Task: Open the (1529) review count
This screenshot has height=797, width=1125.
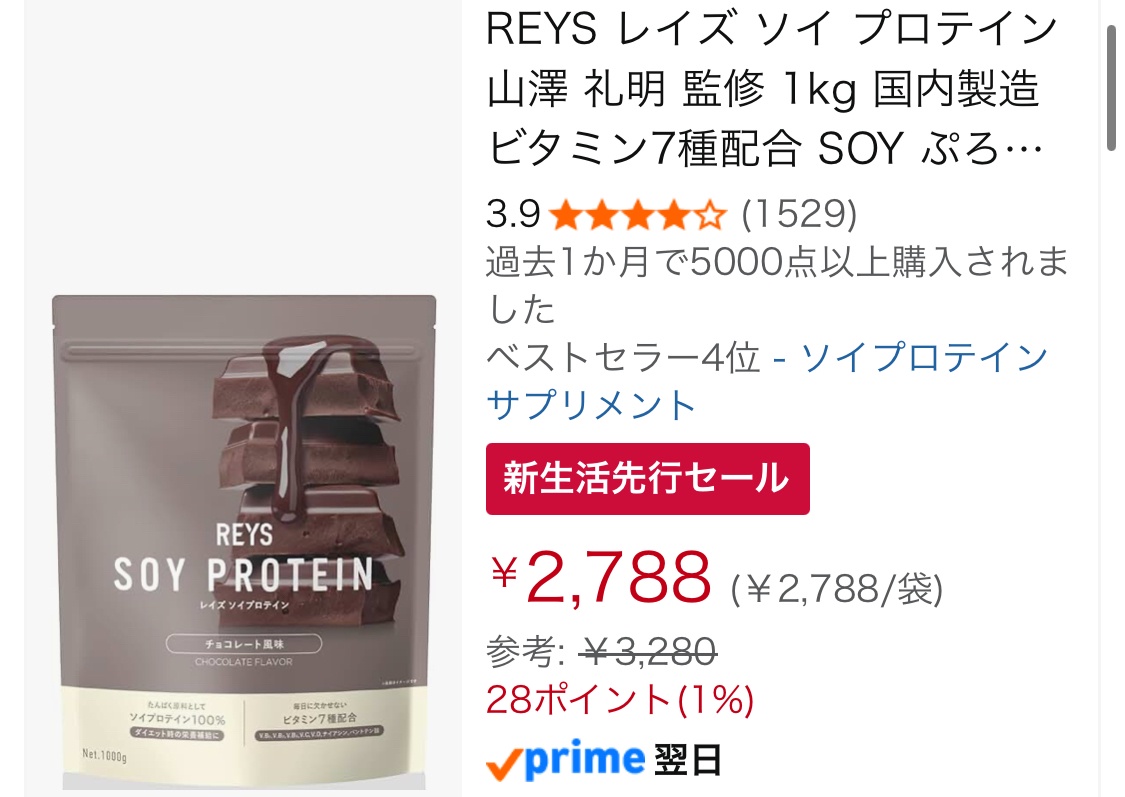Action: 799,214
